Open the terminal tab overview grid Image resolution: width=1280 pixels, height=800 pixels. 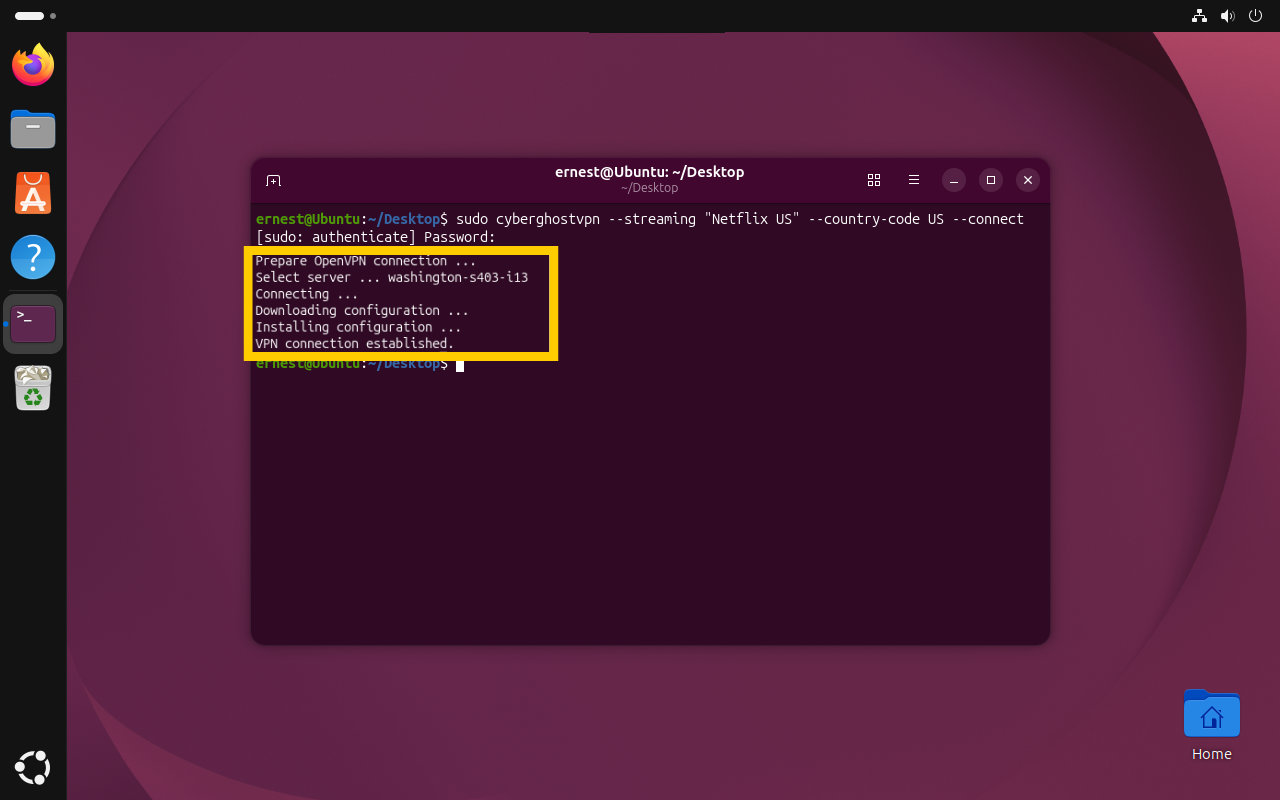coord(874,180)
